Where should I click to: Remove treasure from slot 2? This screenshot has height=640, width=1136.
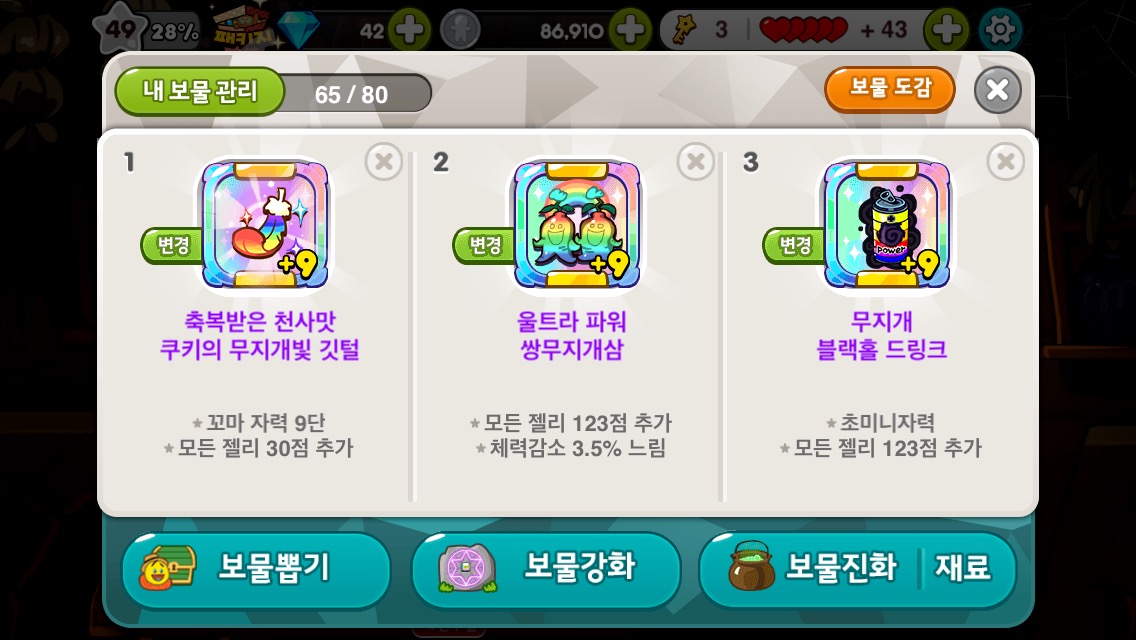tap(696, 161)
